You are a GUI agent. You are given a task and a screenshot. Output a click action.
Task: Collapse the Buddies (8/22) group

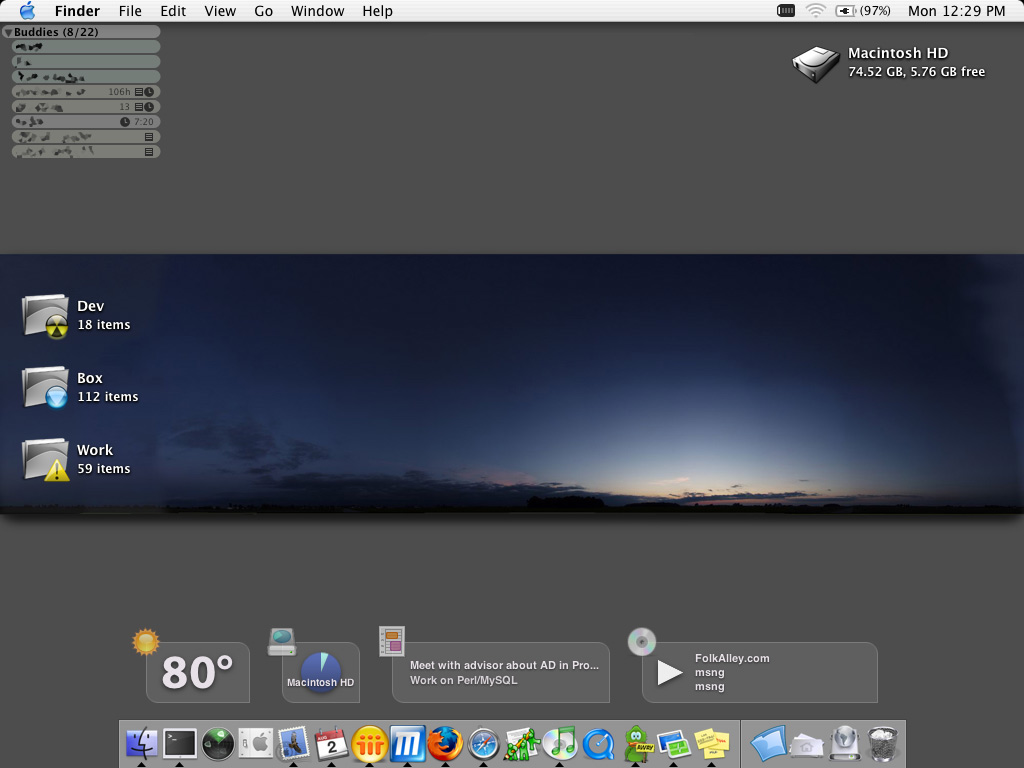click(x=8, y=32)
